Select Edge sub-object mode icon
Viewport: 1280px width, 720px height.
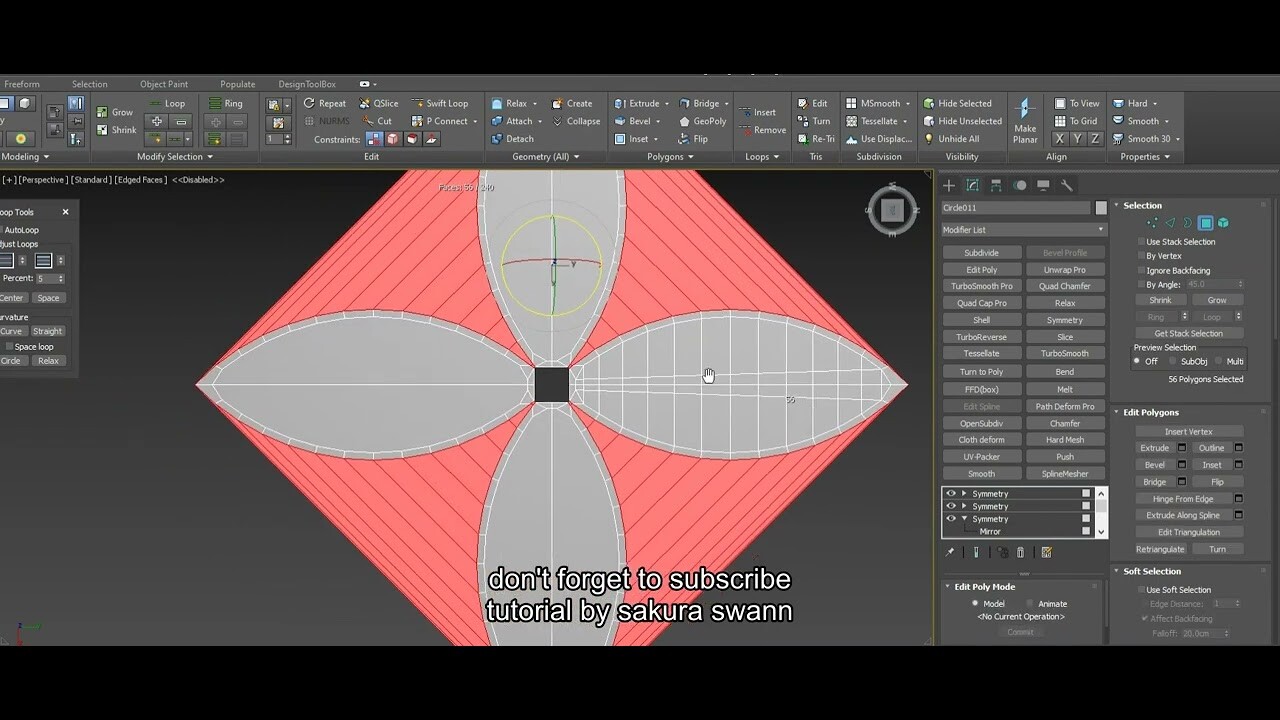[1170, 222]
